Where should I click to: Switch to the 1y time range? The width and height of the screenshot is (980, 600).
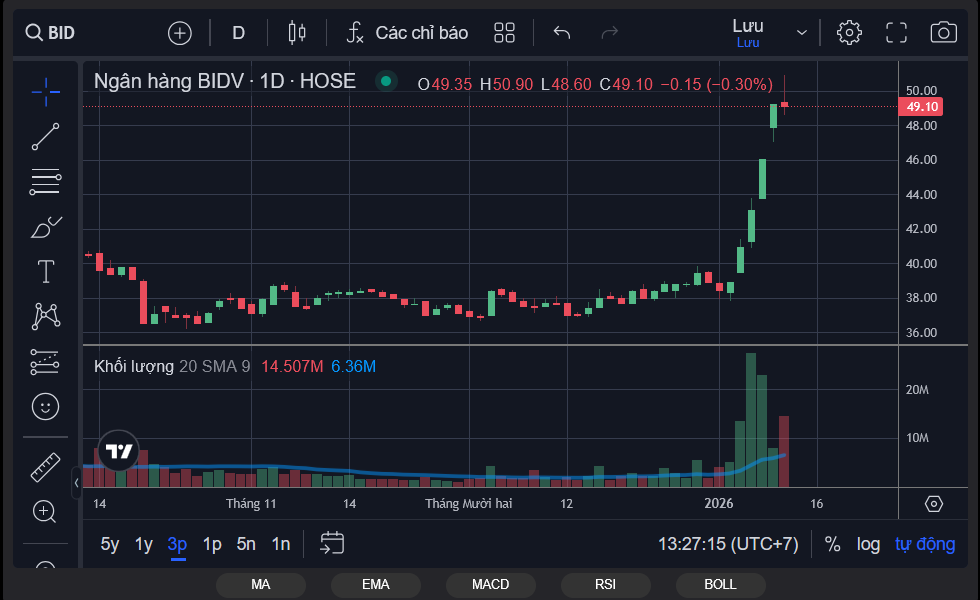click(x=144, y=544)
